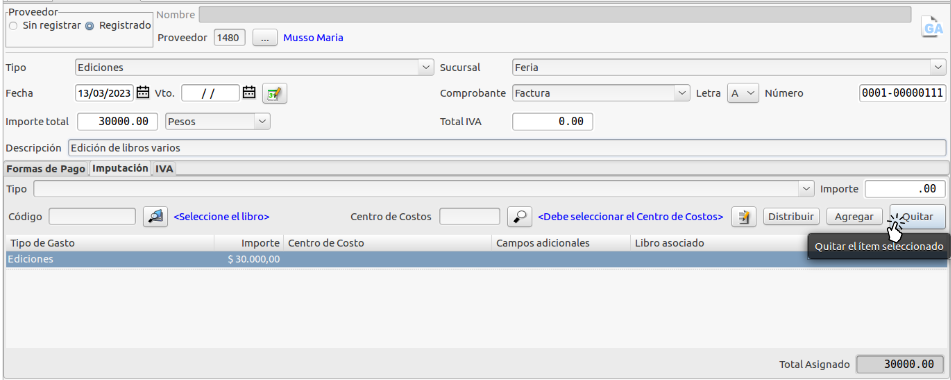Click the Código input field
Screen dimensions: 951x380
click(x=92, y=216)
